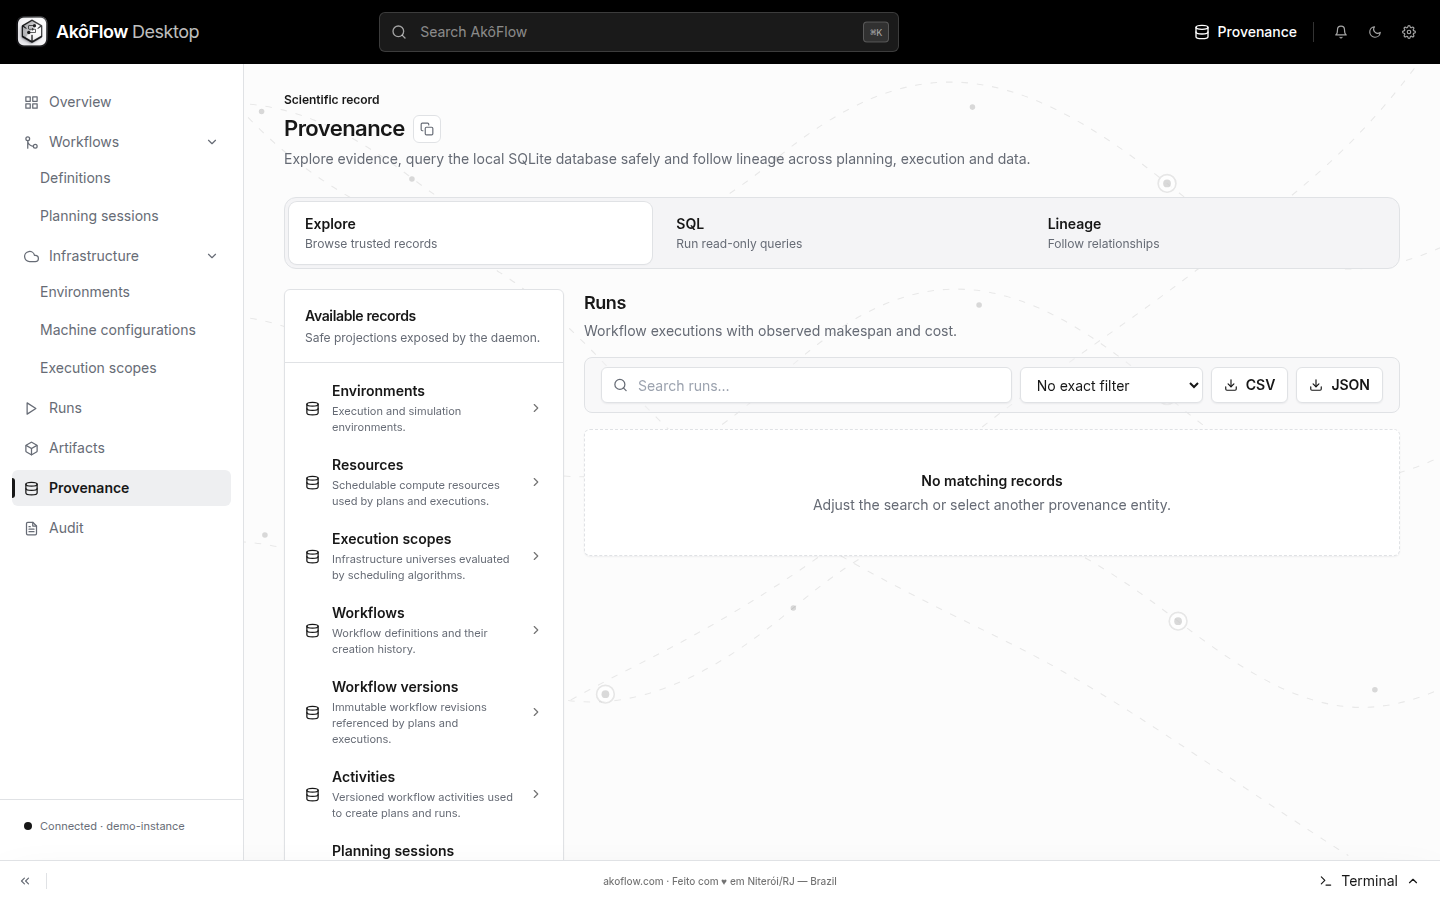Go to Machine configurations
The image size is (1440, 900).
click(118, 330)
